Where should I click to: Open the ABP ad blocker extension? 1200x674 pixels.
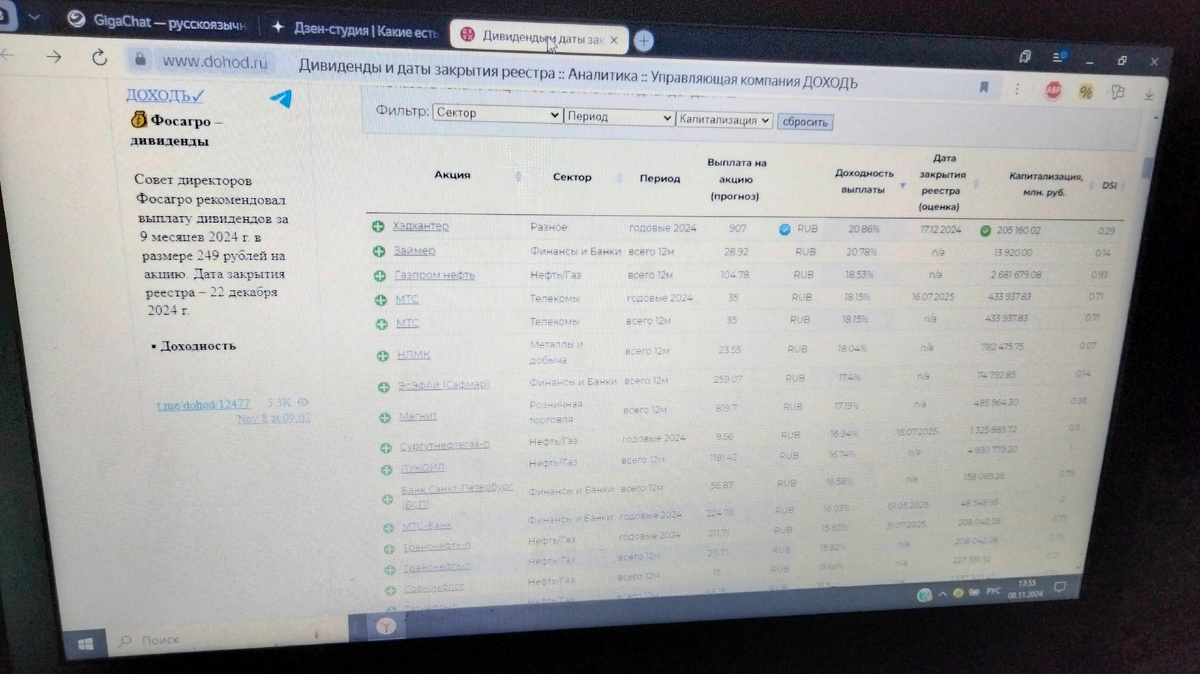click(1053, 90)
